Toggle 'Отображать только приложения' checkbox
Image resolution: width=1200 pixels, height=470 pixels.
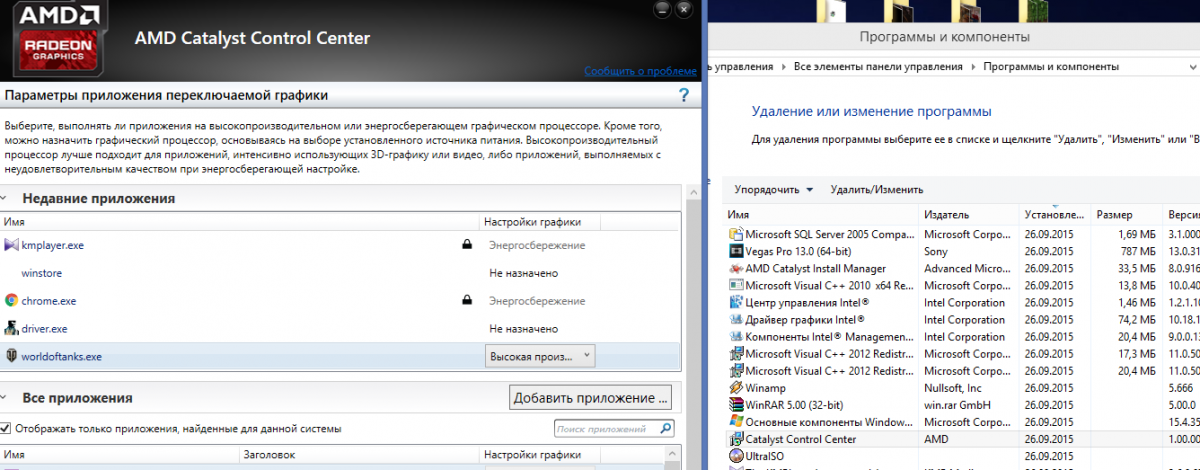click(x=7, y=428)
